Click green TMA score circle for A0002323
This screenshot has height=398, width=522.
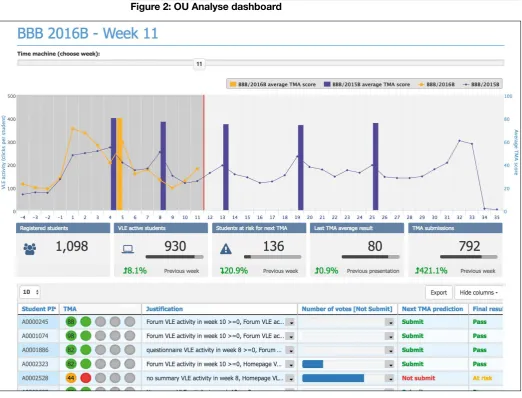[x=71, y=364]
